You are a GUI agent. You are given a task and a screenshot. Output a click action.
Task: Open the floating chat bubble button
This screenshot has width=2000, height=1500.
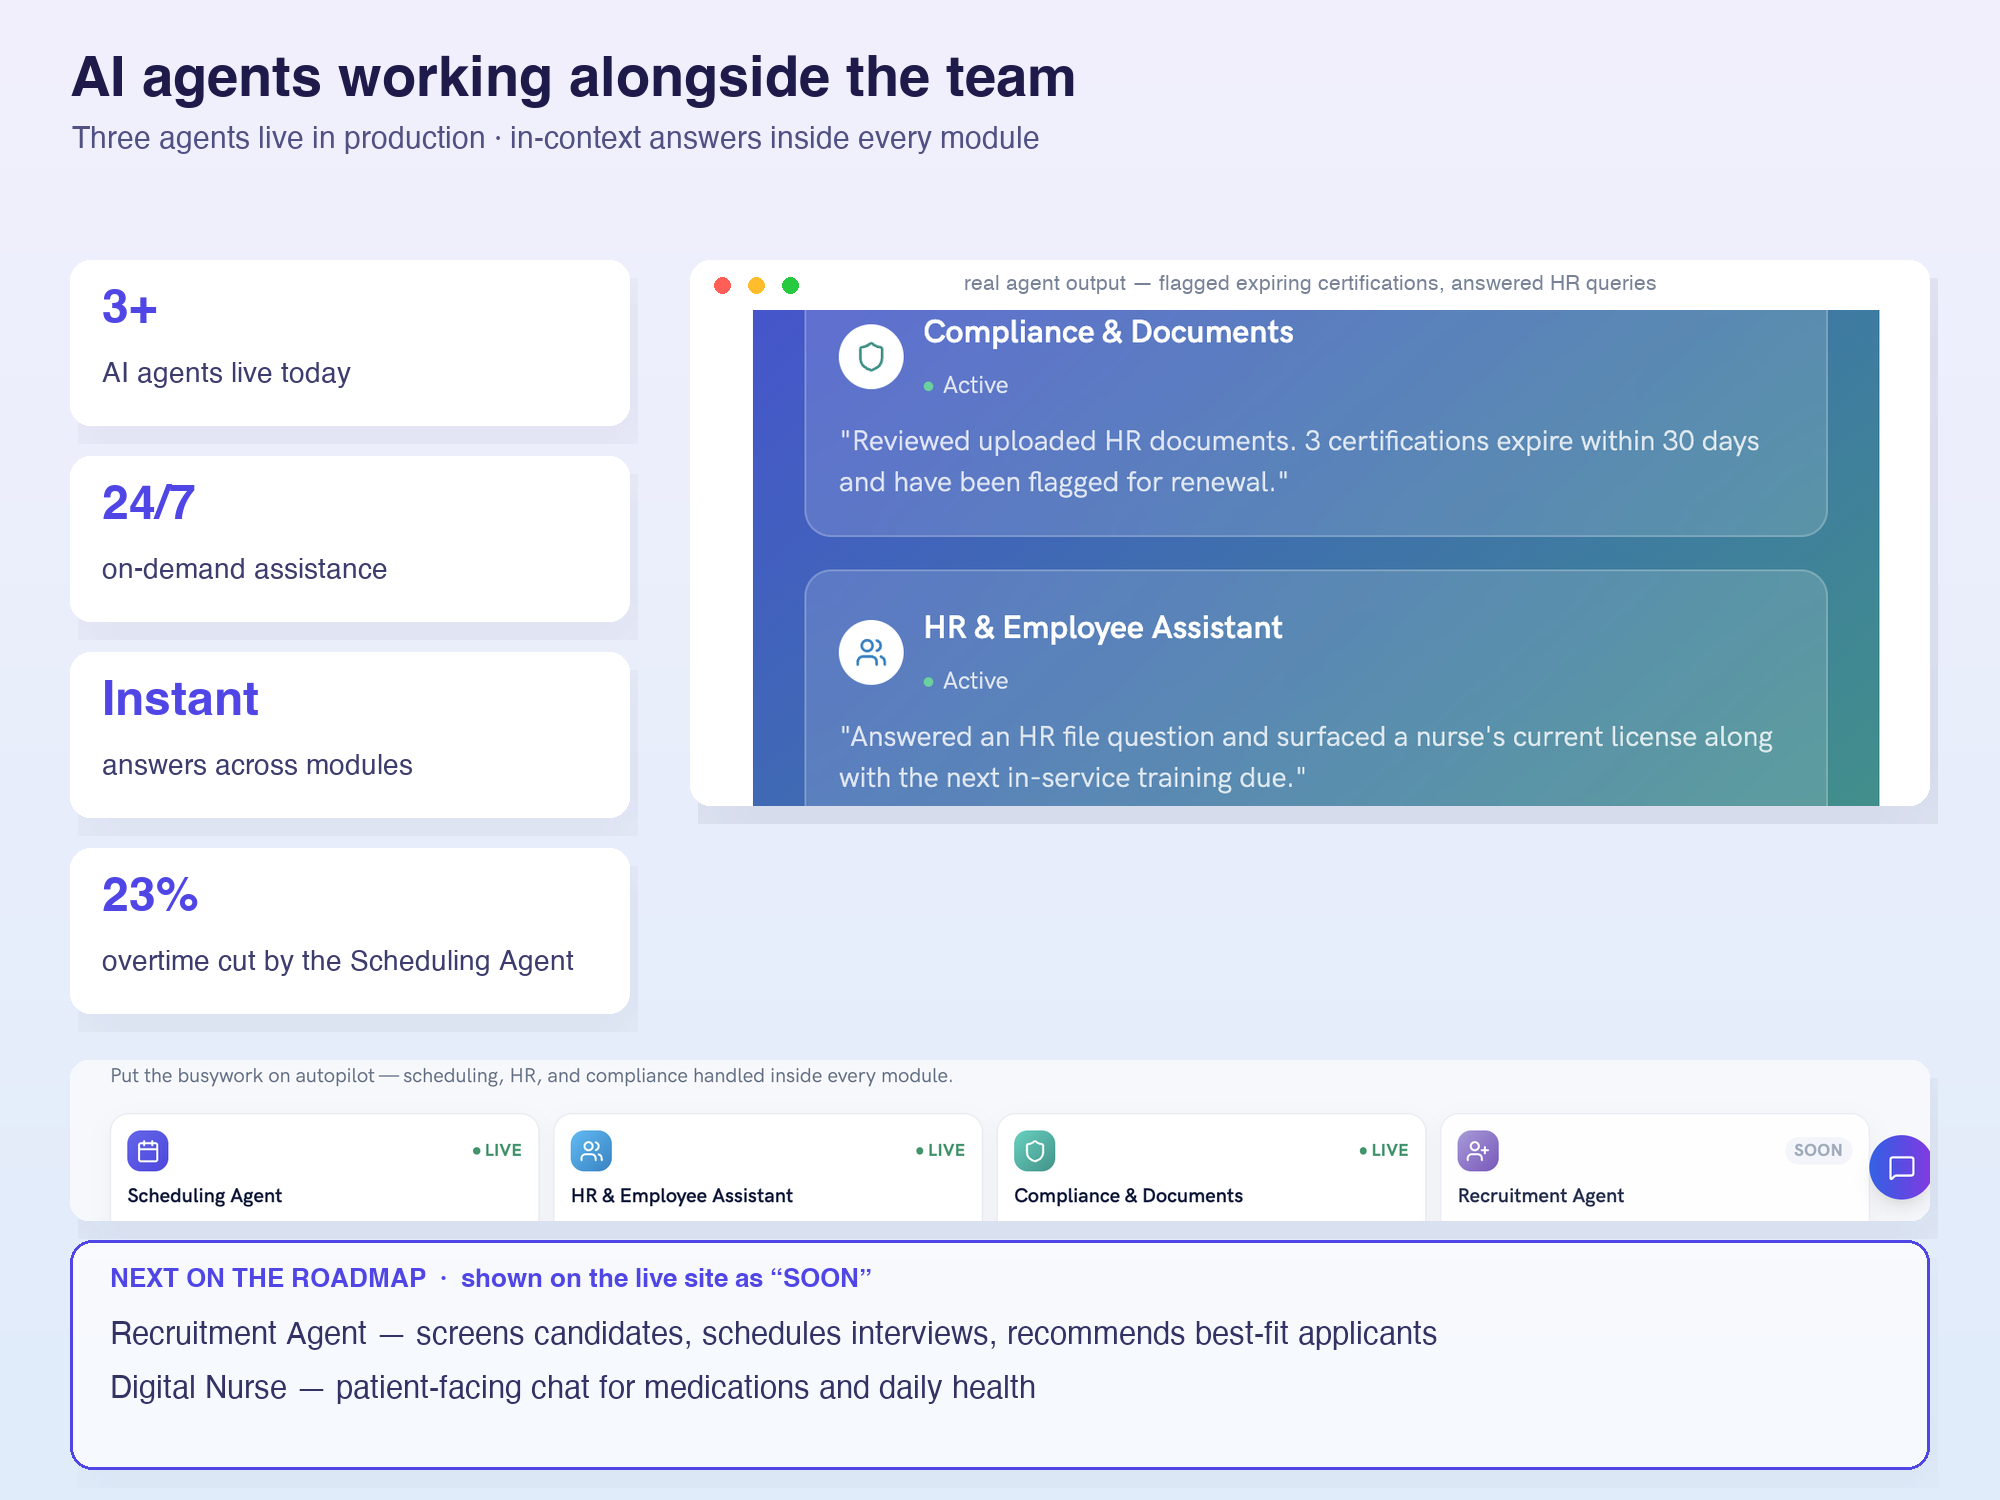point(1901,1167)
